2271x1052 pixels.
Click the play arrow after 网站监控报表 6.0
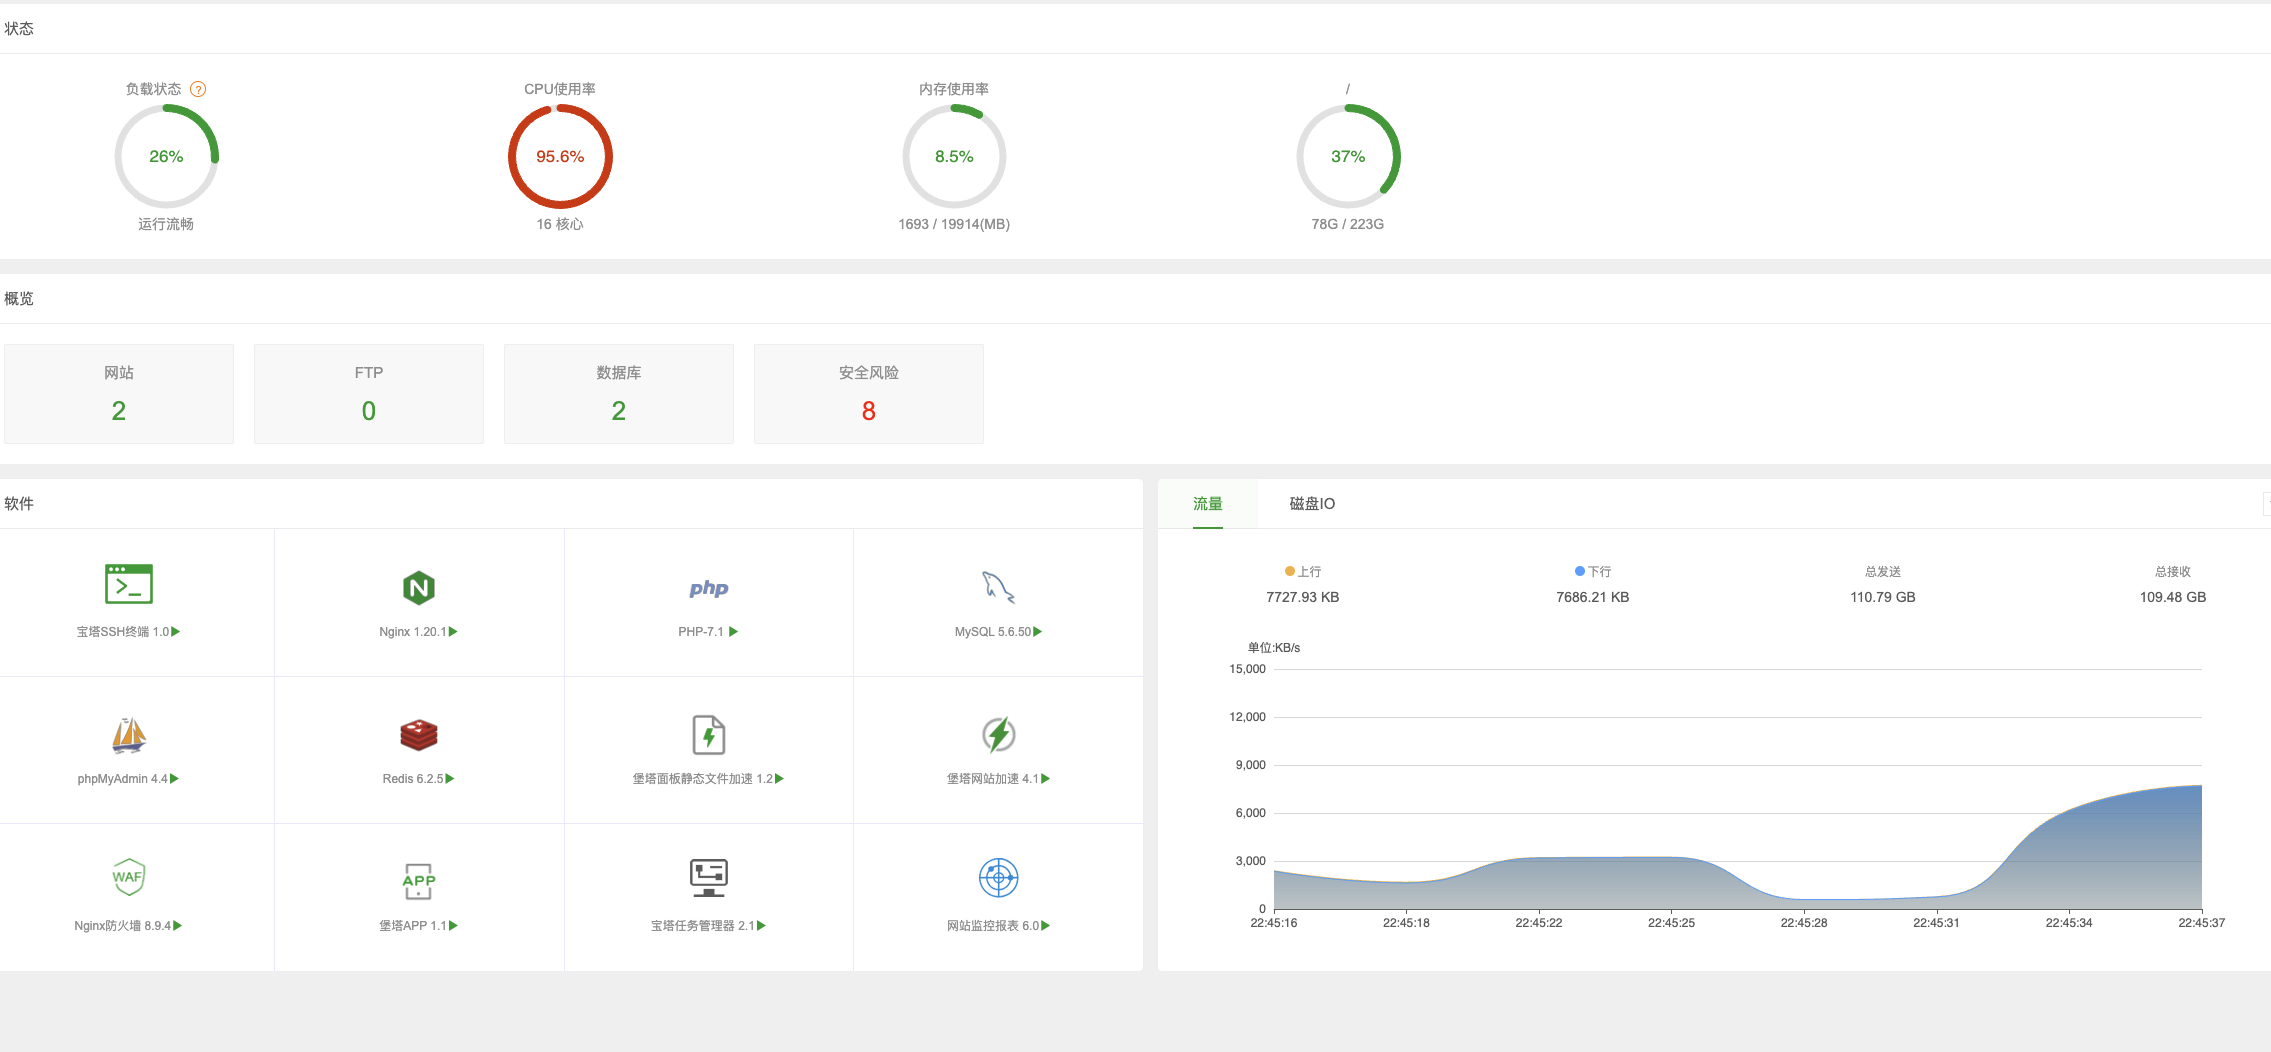pos(1045,926)
